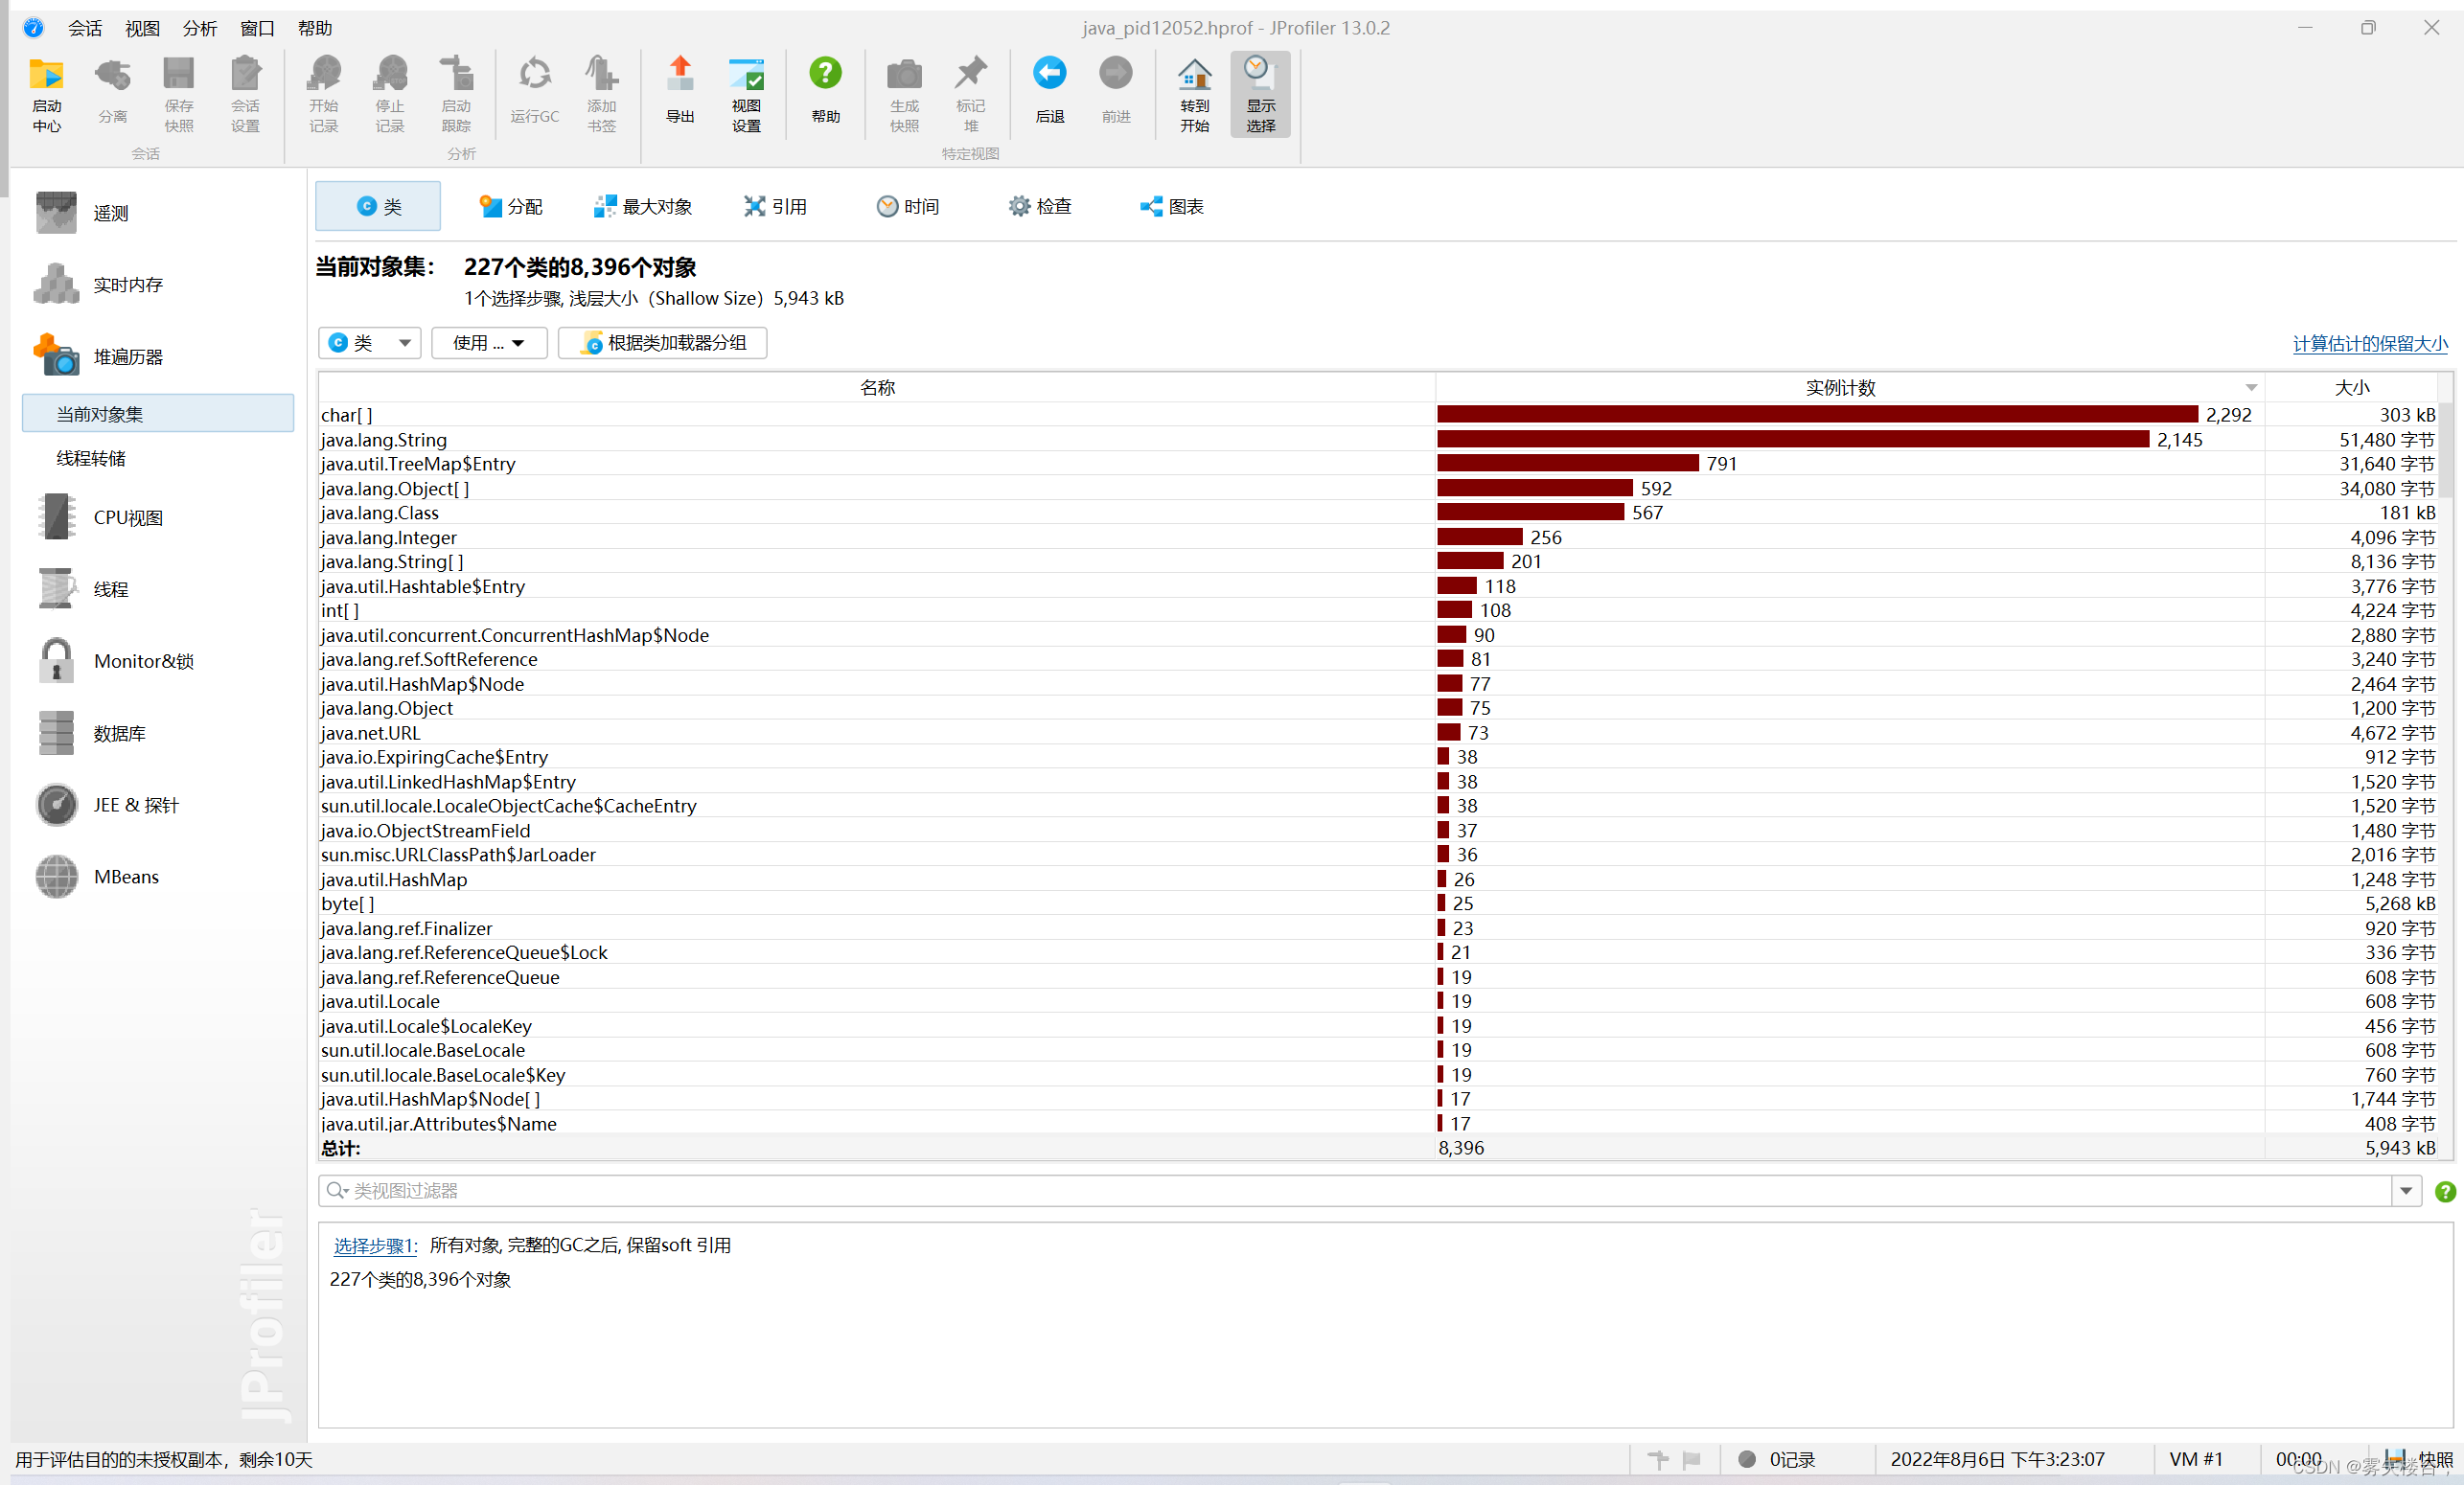Viewport: 2464px width, 1485px height.
Task: Click the 标记堆 mark heap icon
Action: [970, 94]
